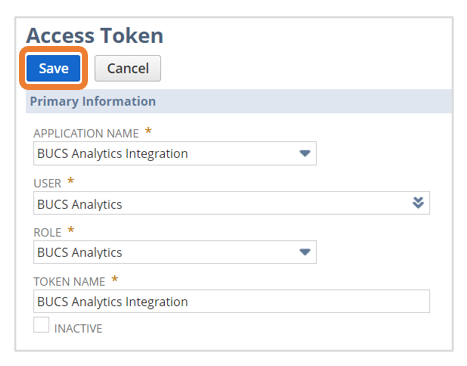Click the double-chevron icon in User field
Viewport: 467px width, 366px height.
pyautogui.click(x=418, y=203)
